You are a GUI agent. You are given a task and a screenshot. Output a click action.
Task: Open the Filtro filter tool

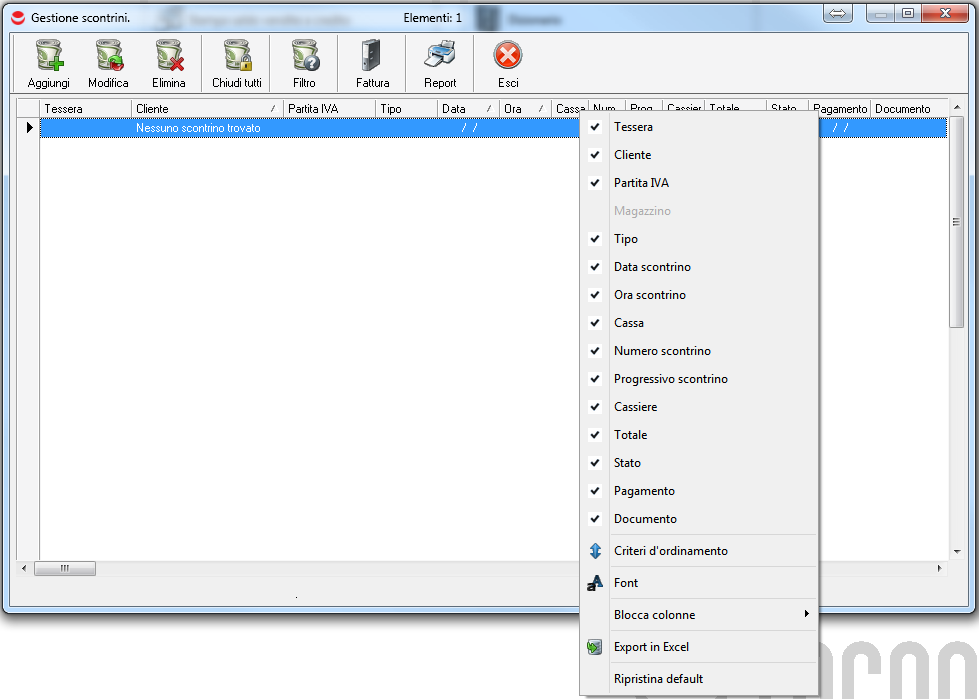pos(304,57)
